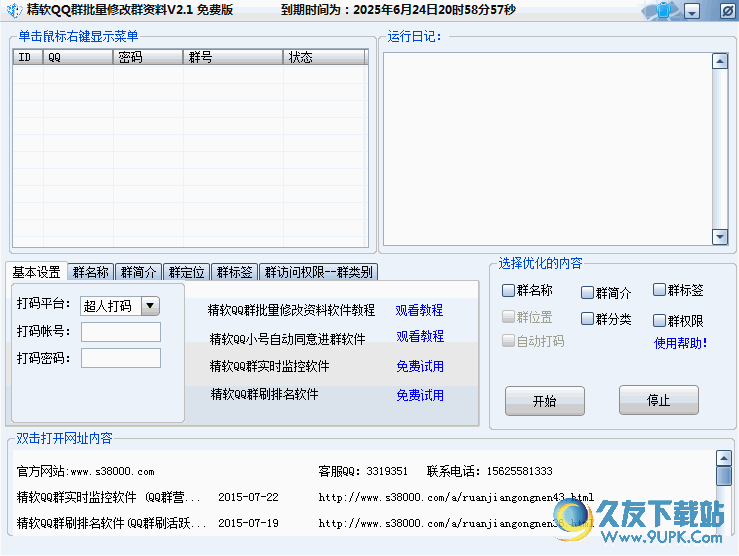Click the 精软QQ群刷排名软件 promo label

[x=264, y=394]
